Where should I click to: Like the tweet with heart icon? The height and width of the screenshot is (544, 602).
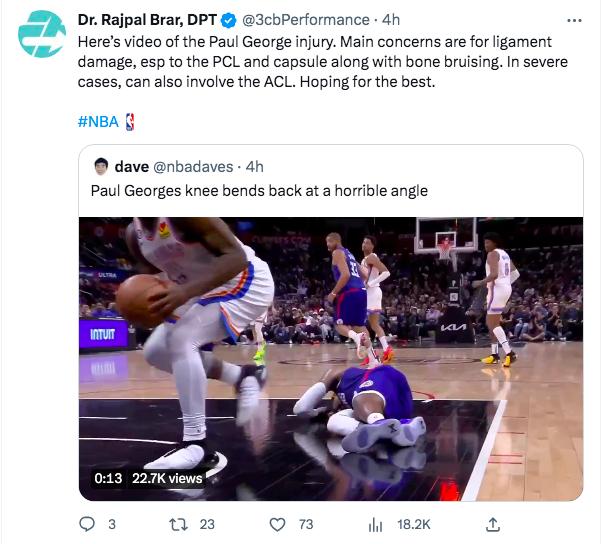pos(277,524)
